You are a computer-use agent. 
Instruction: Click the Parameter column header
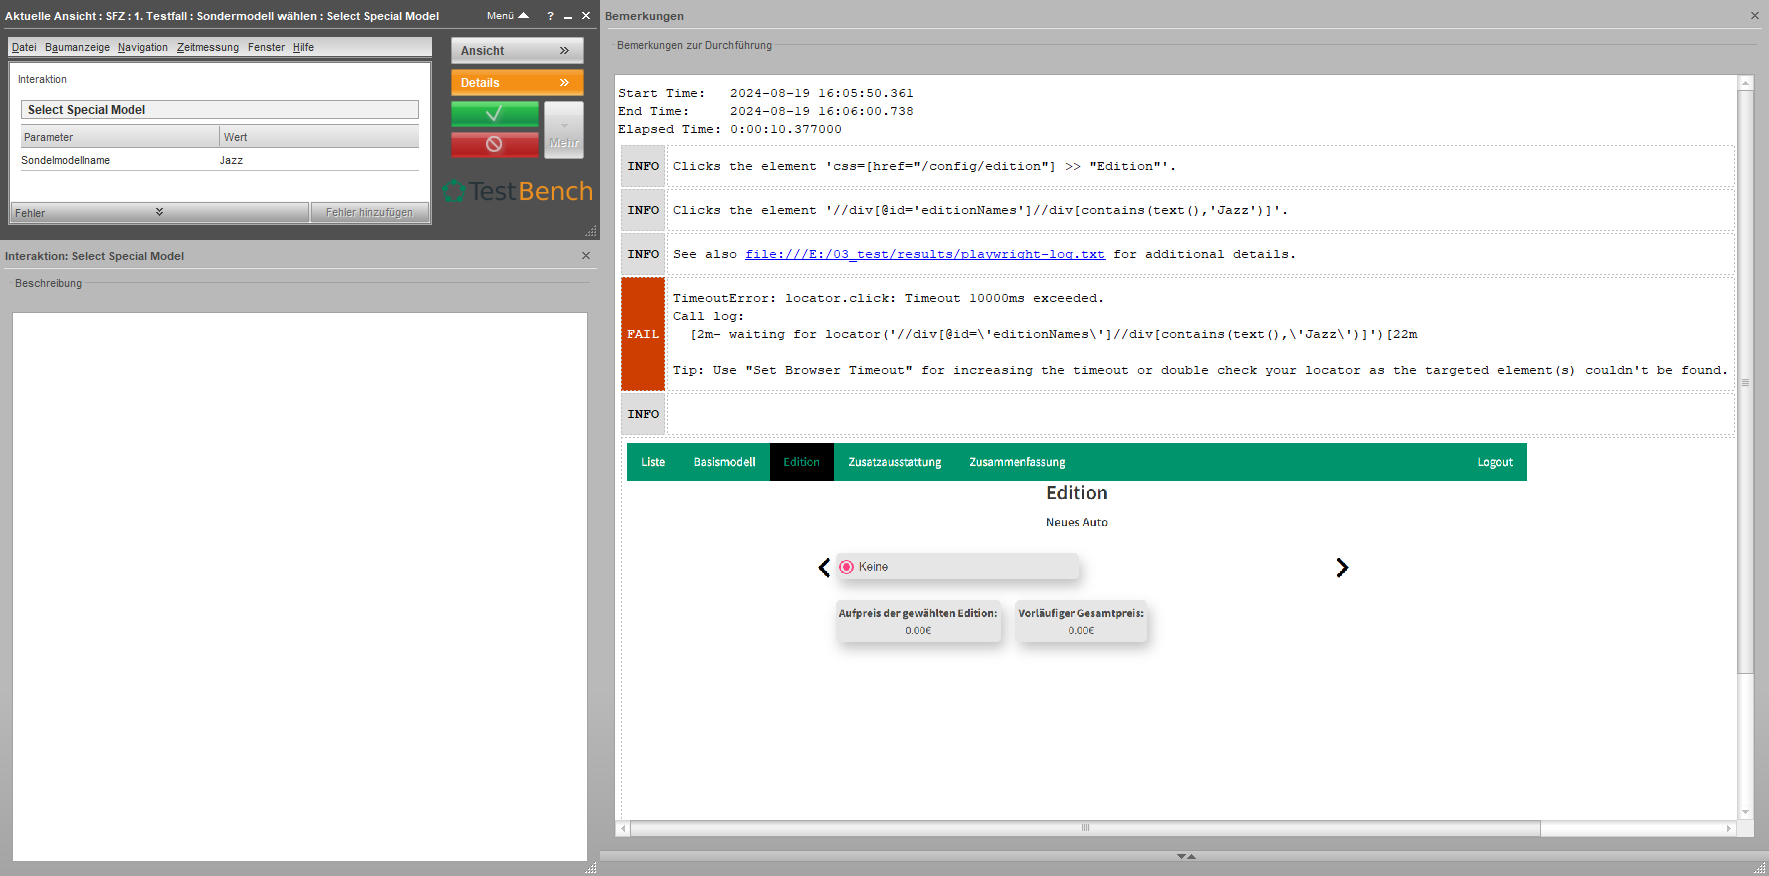[120, 137]
